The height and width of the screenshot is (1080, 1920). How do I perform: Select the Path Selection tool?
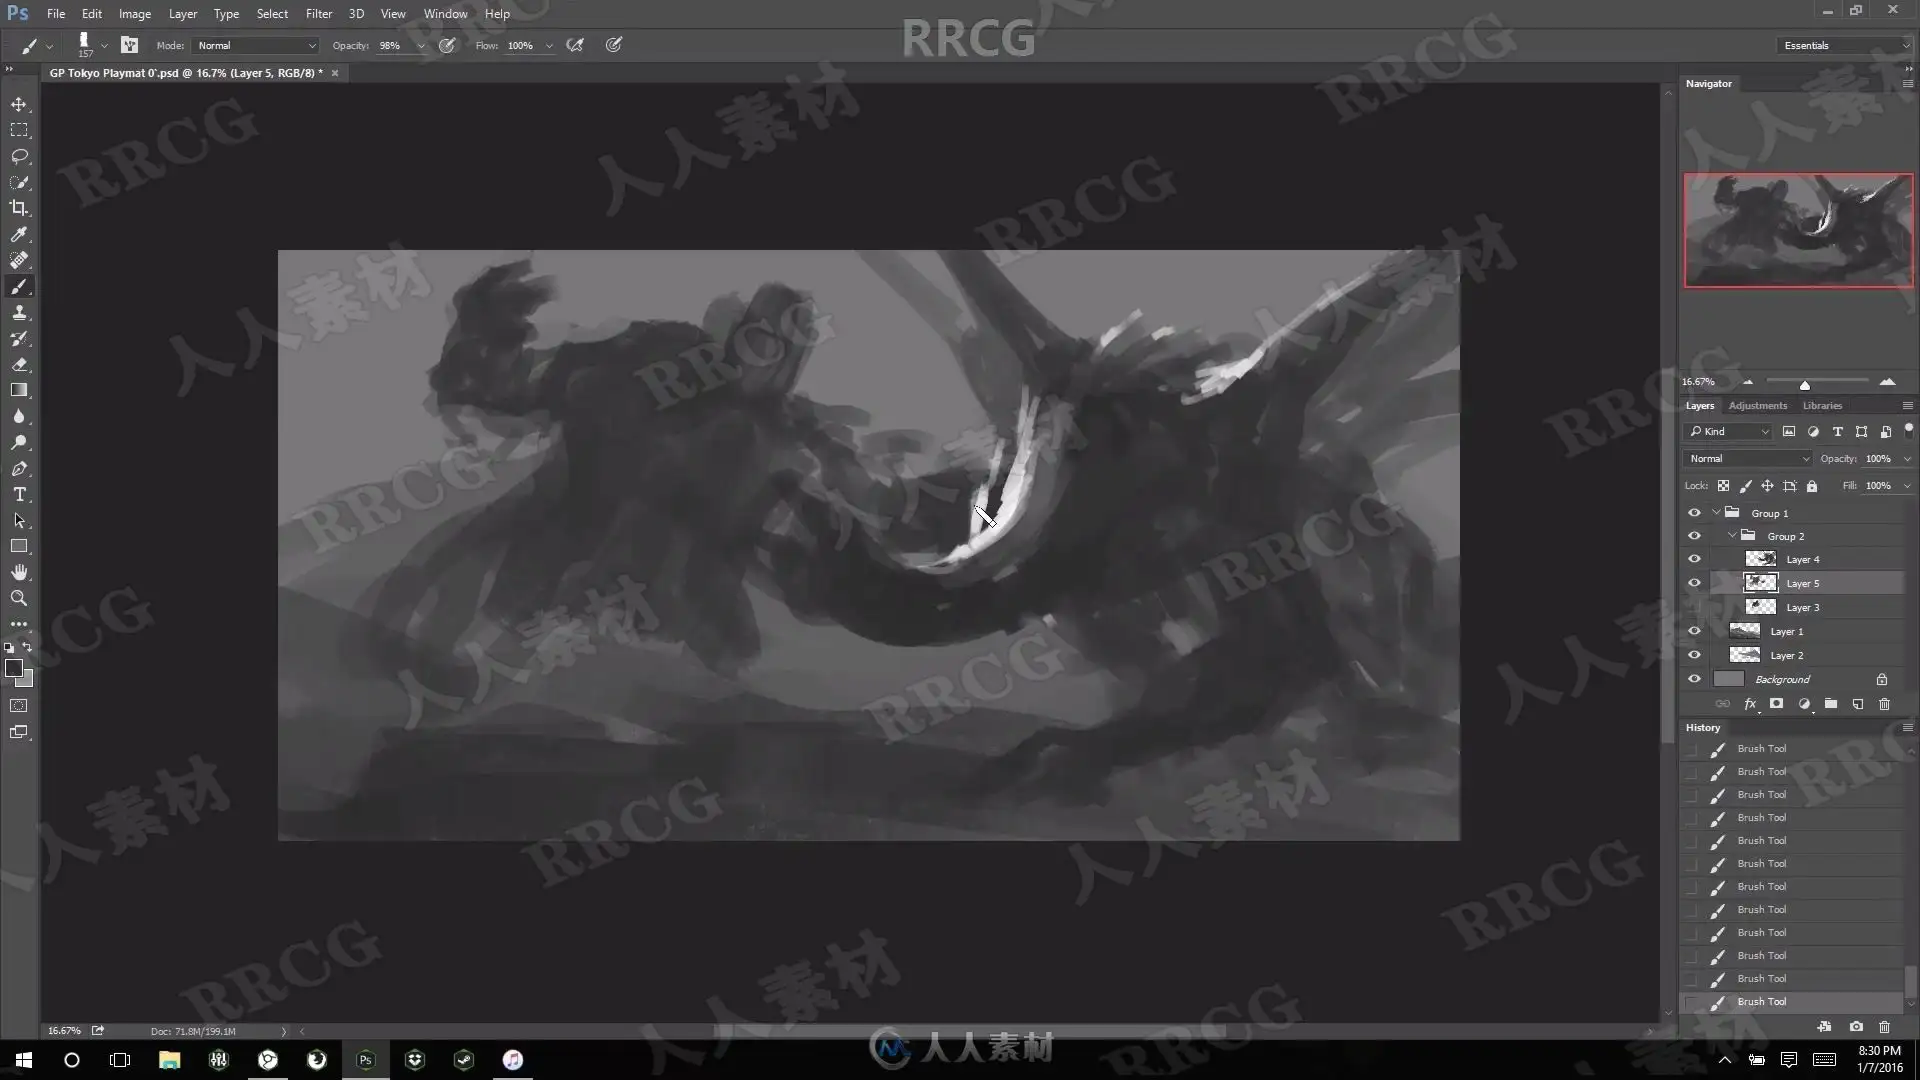click(19, 520)
